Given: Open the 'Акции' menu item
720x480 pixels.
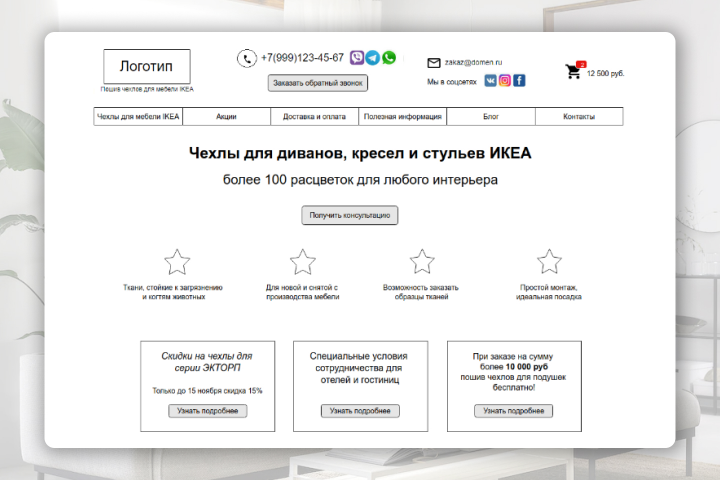Looking at the screenshot, I should [x=226, y=117].
